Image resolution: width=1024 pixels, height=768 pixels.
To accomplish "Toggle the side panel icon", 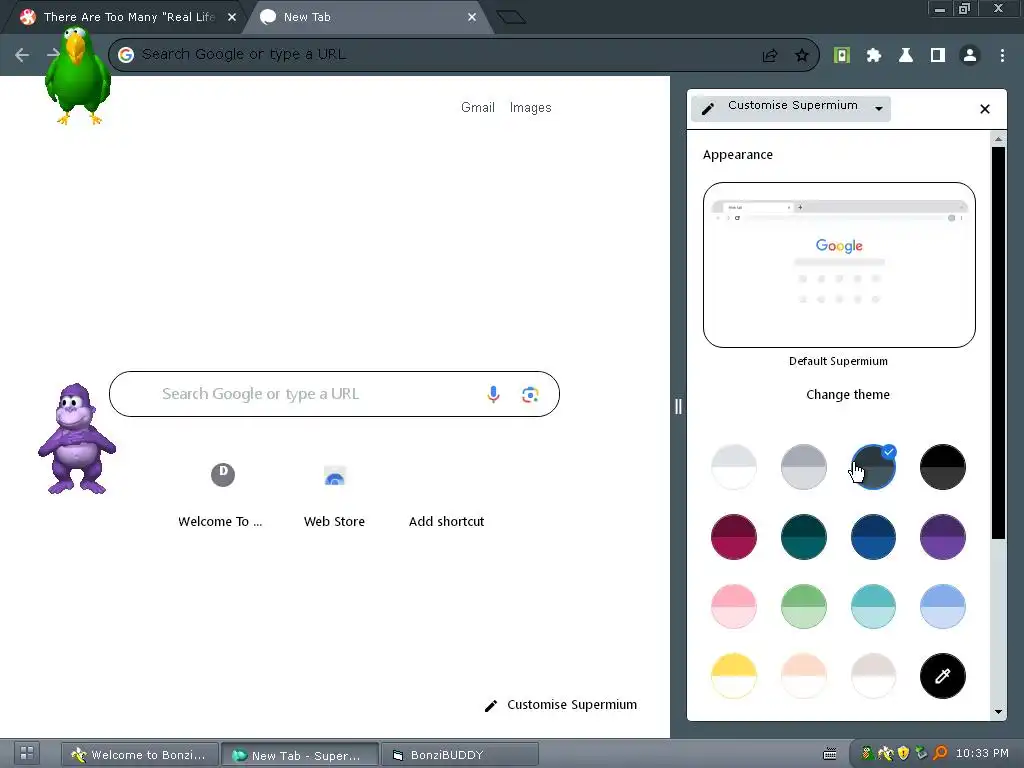I will pyautogui.click(x=938, y=56).
